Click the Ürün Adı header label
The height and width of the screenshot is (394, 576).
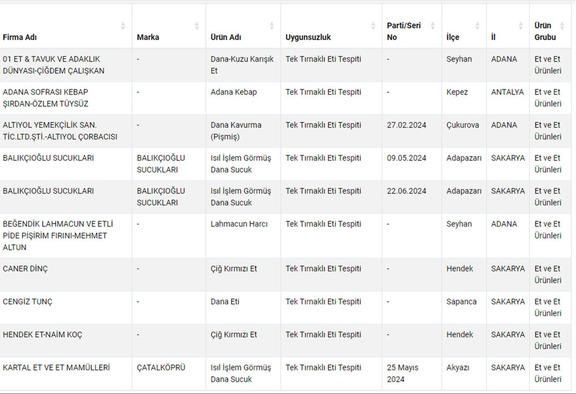coord(226,37)
